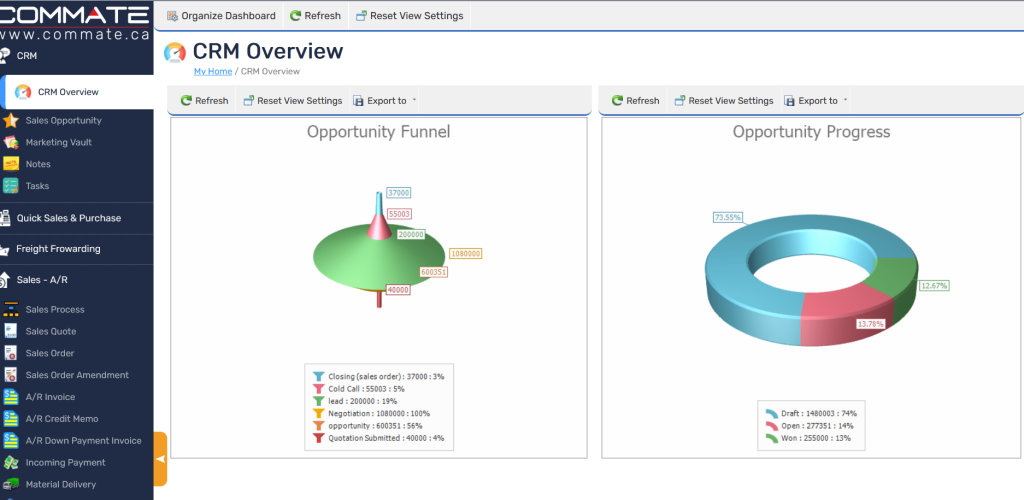Click Reset View Settings in Funnel toolbar
This screenshot has height=500, width=1024.
coord(293,101)
